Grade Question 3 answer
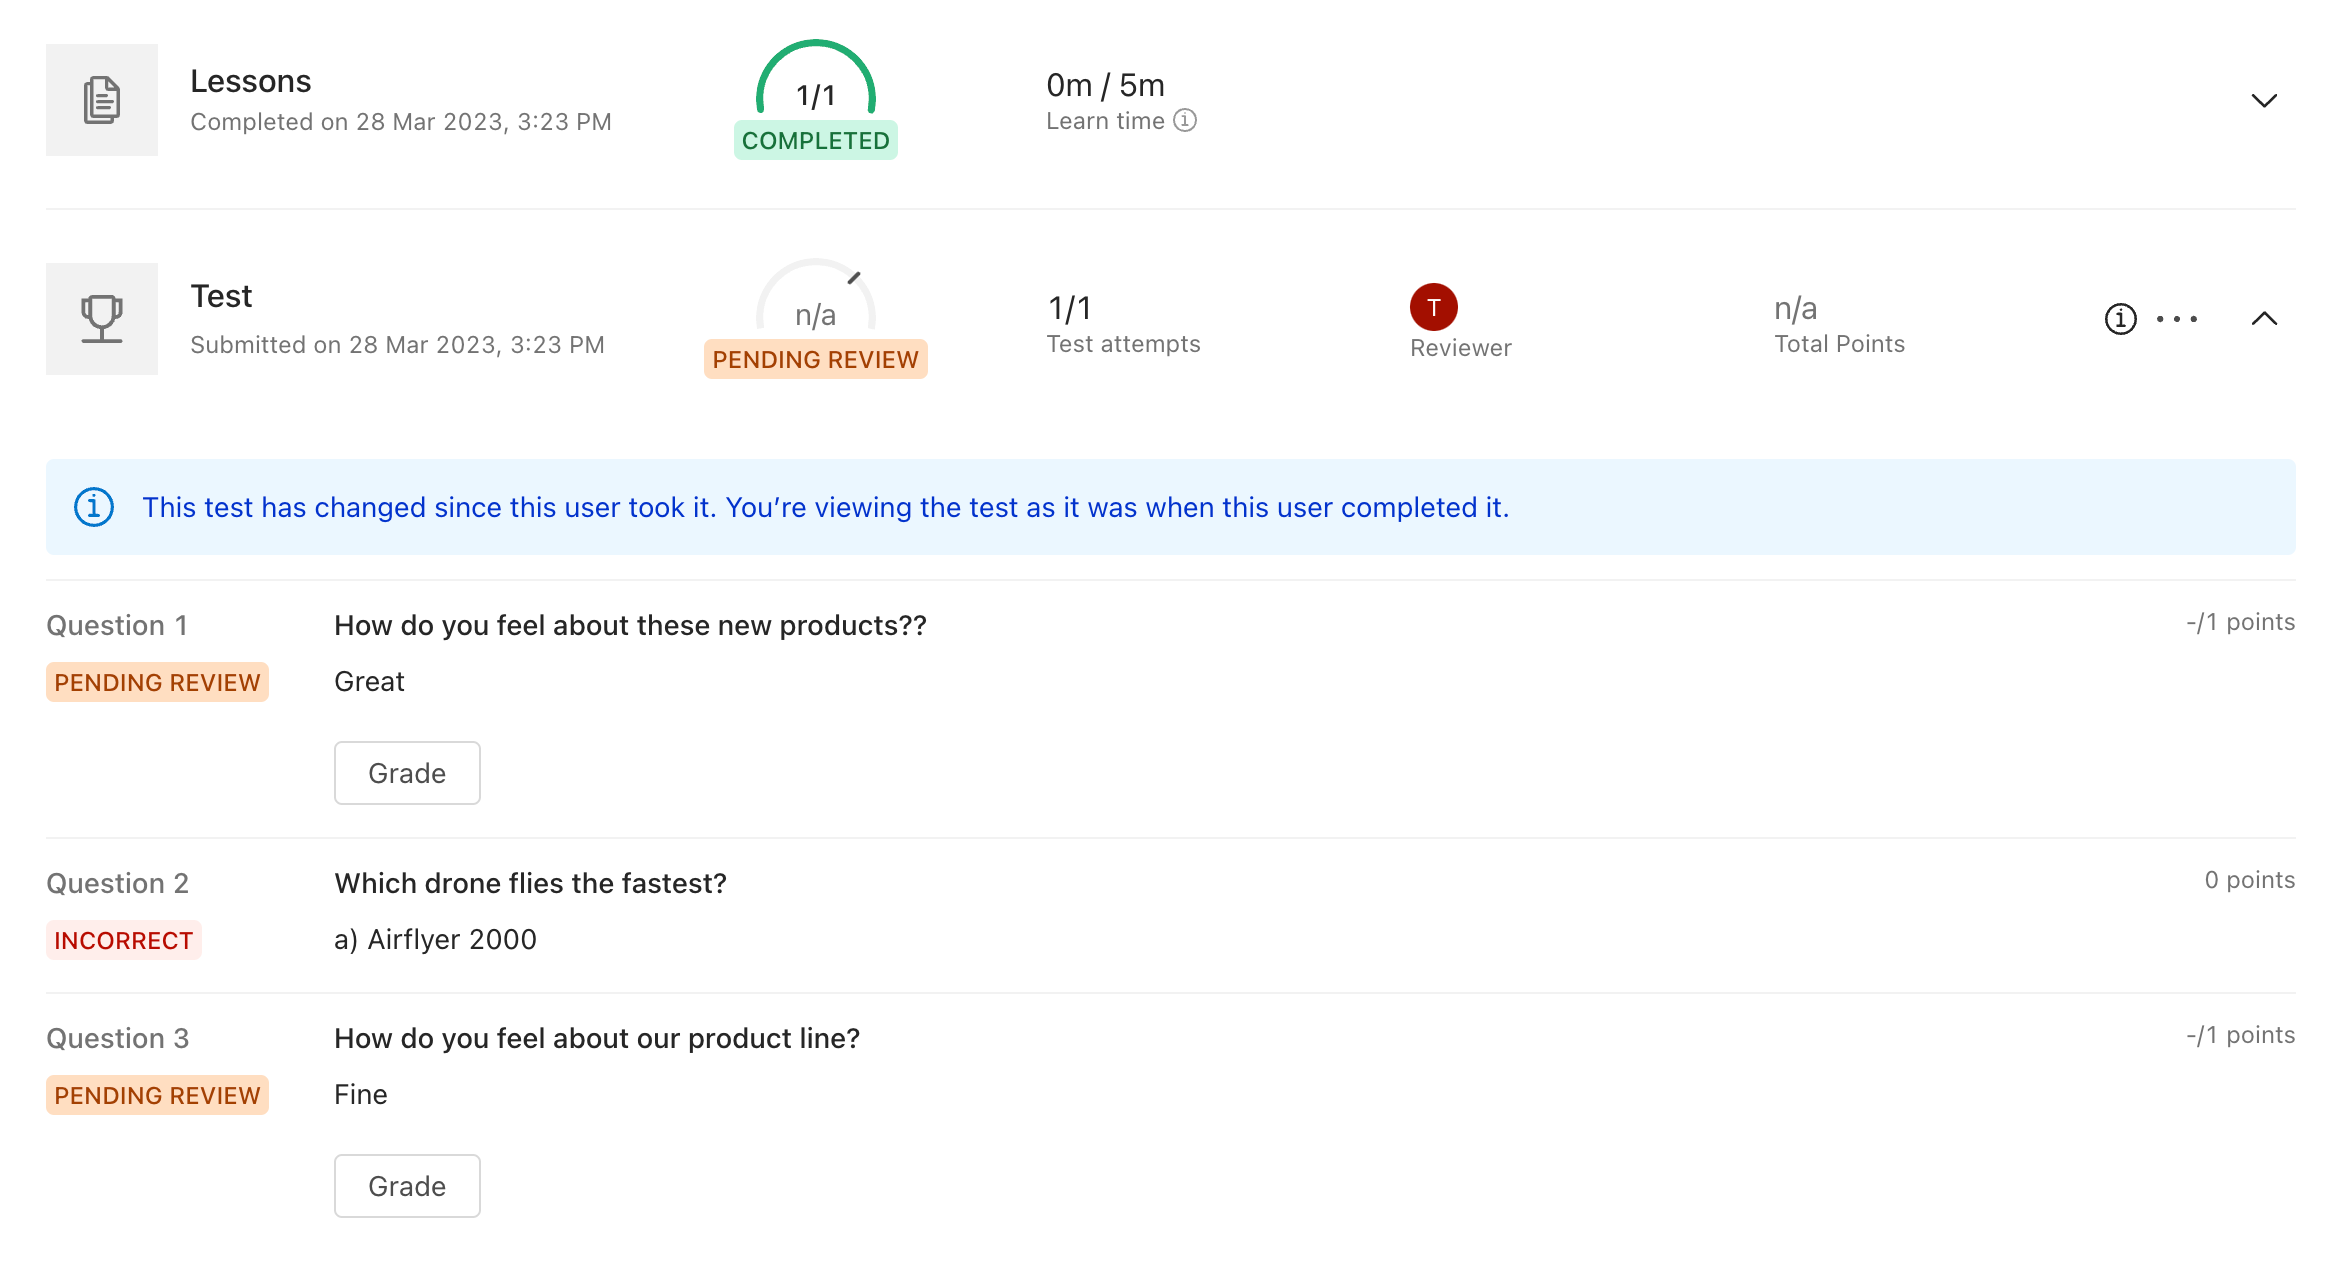This screenshot has height=1272, width=2348. (x=407, y=1186)
